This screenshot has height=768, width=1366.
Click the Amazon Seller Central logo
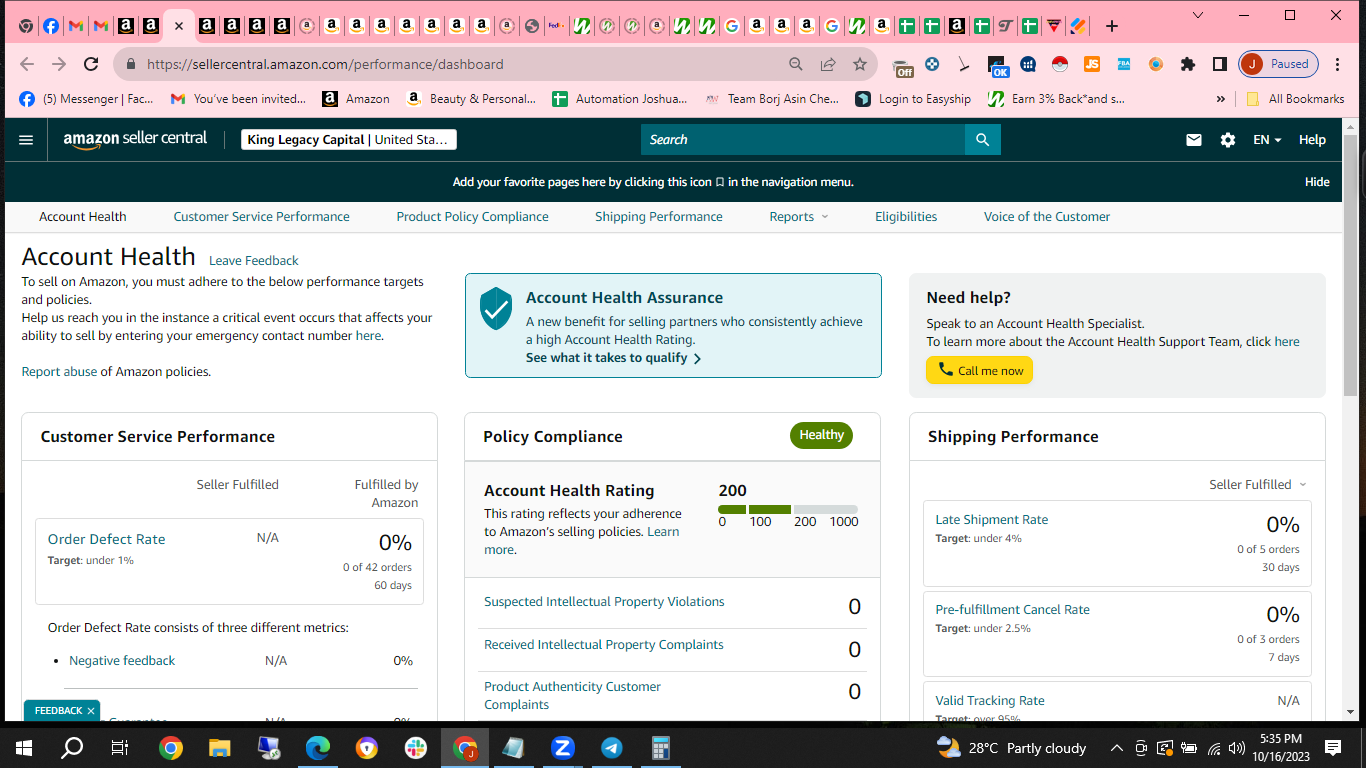pyautogui.click(x=135, y=140)
